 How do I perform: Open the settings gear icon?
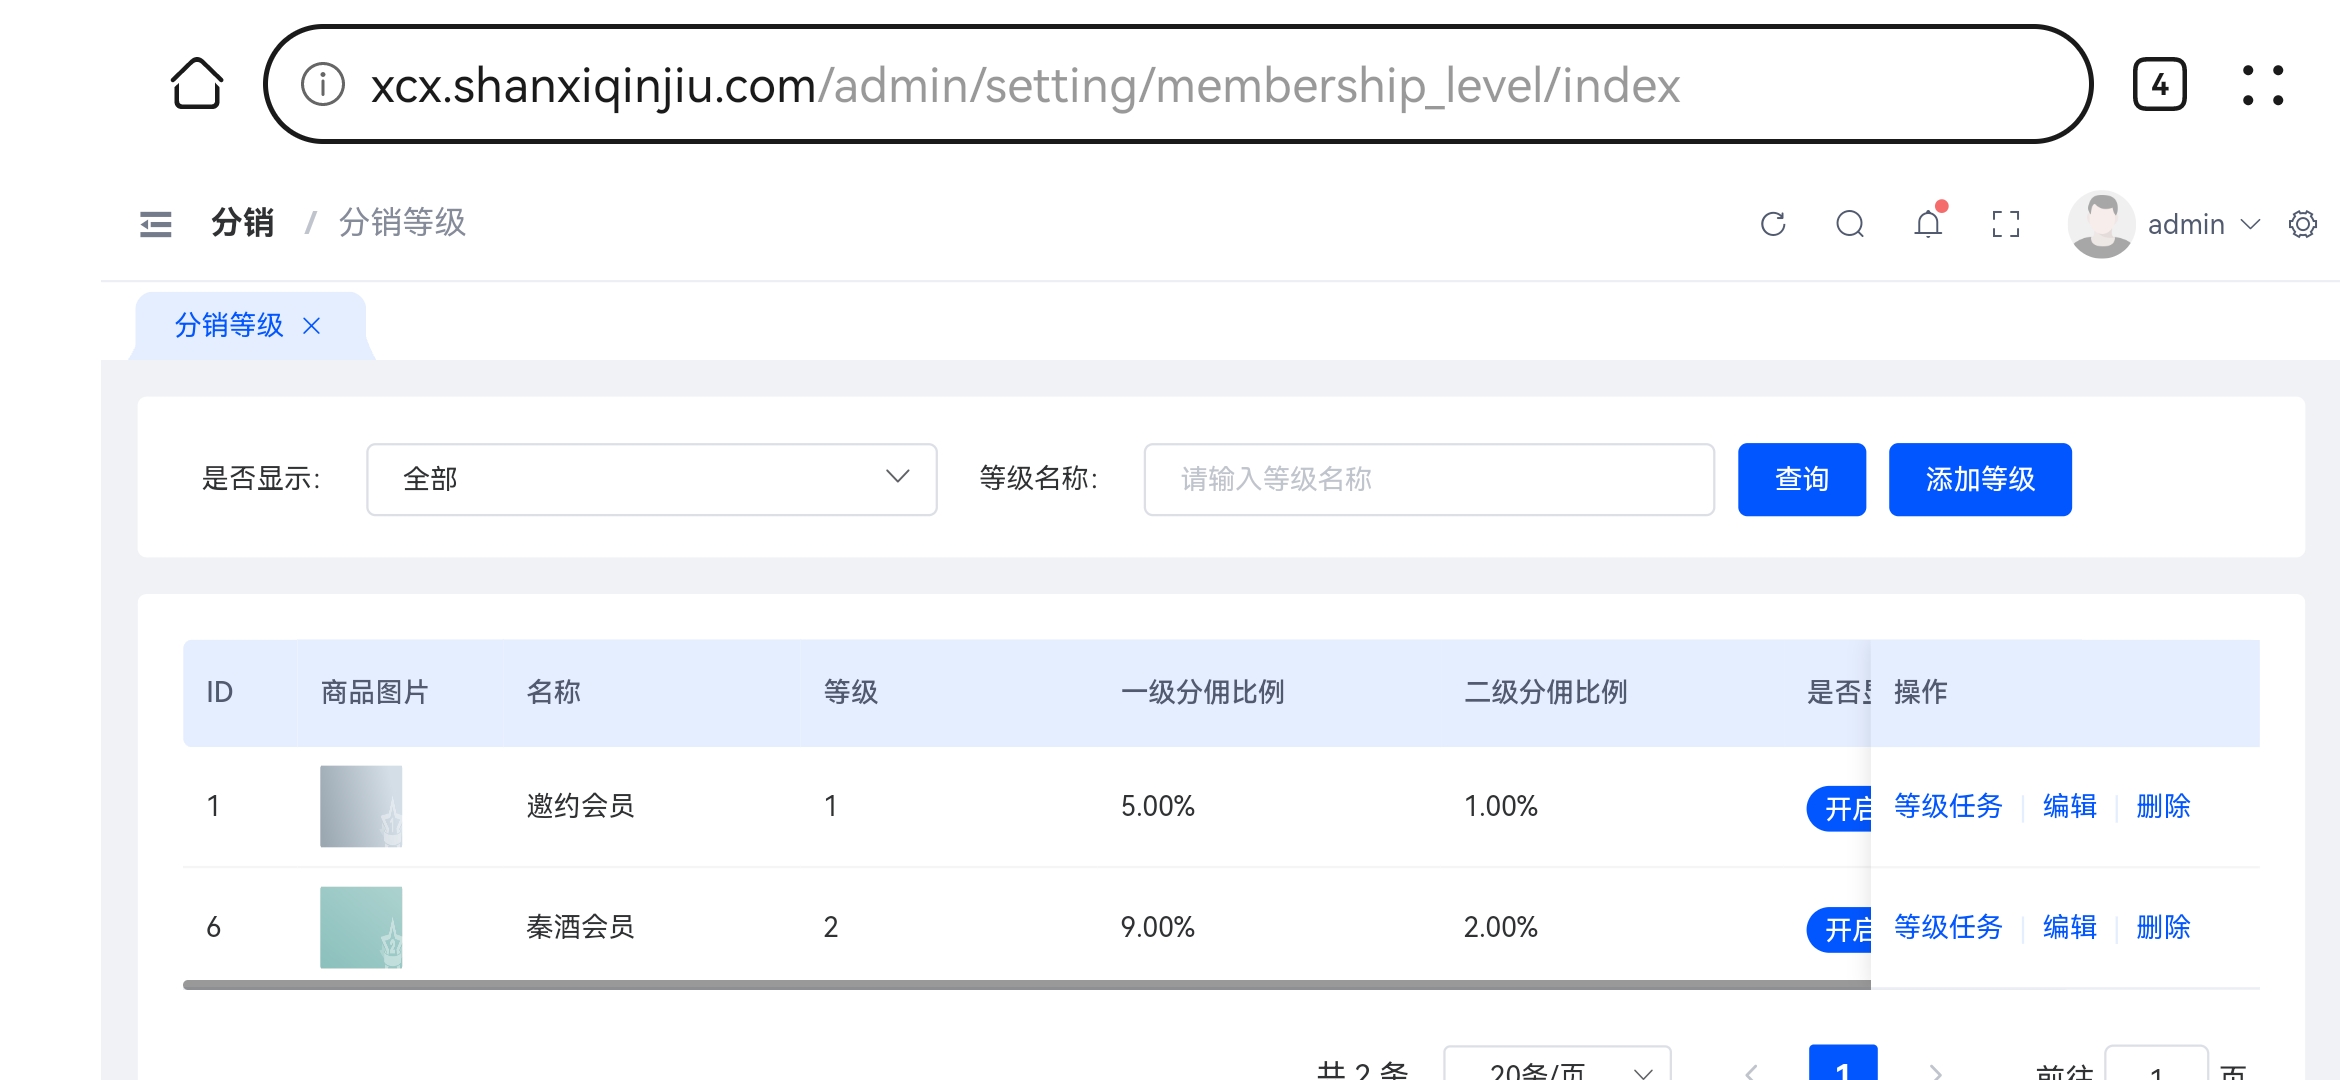[x=2303, y=224]
